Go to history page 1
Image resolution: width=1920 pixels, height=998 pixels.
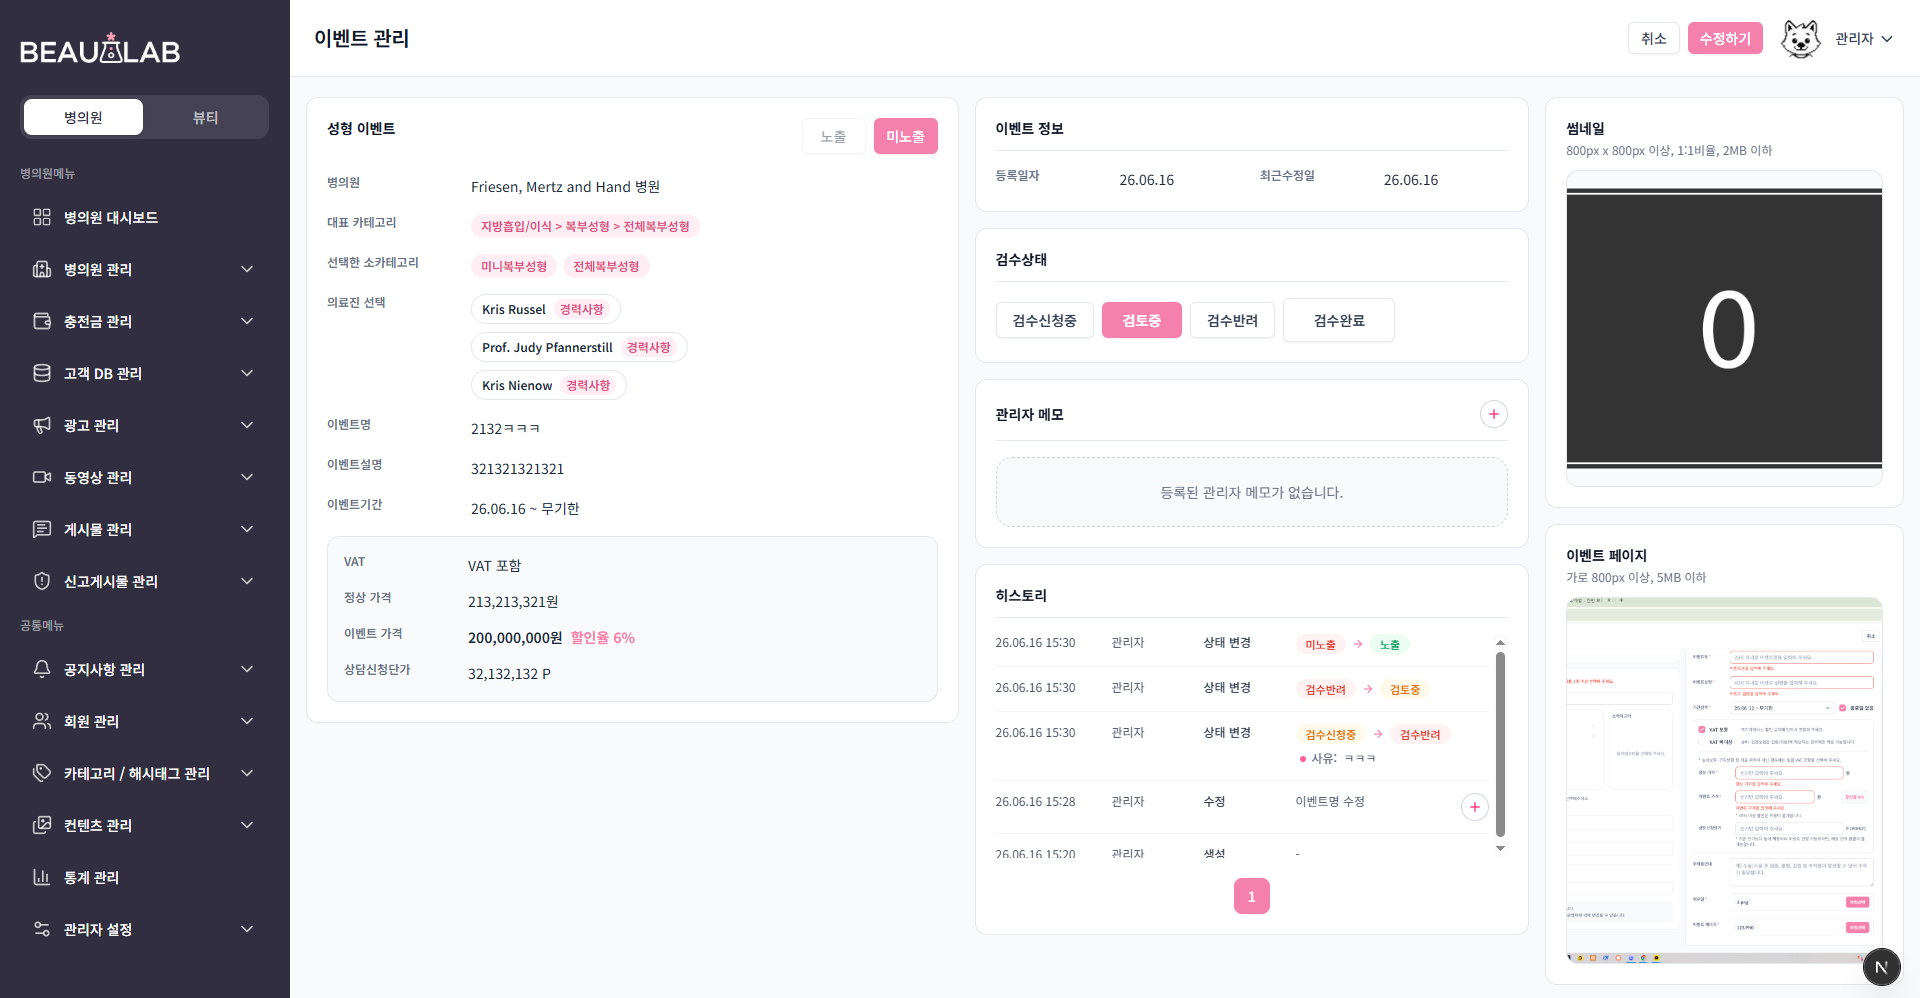point(1251,896)
